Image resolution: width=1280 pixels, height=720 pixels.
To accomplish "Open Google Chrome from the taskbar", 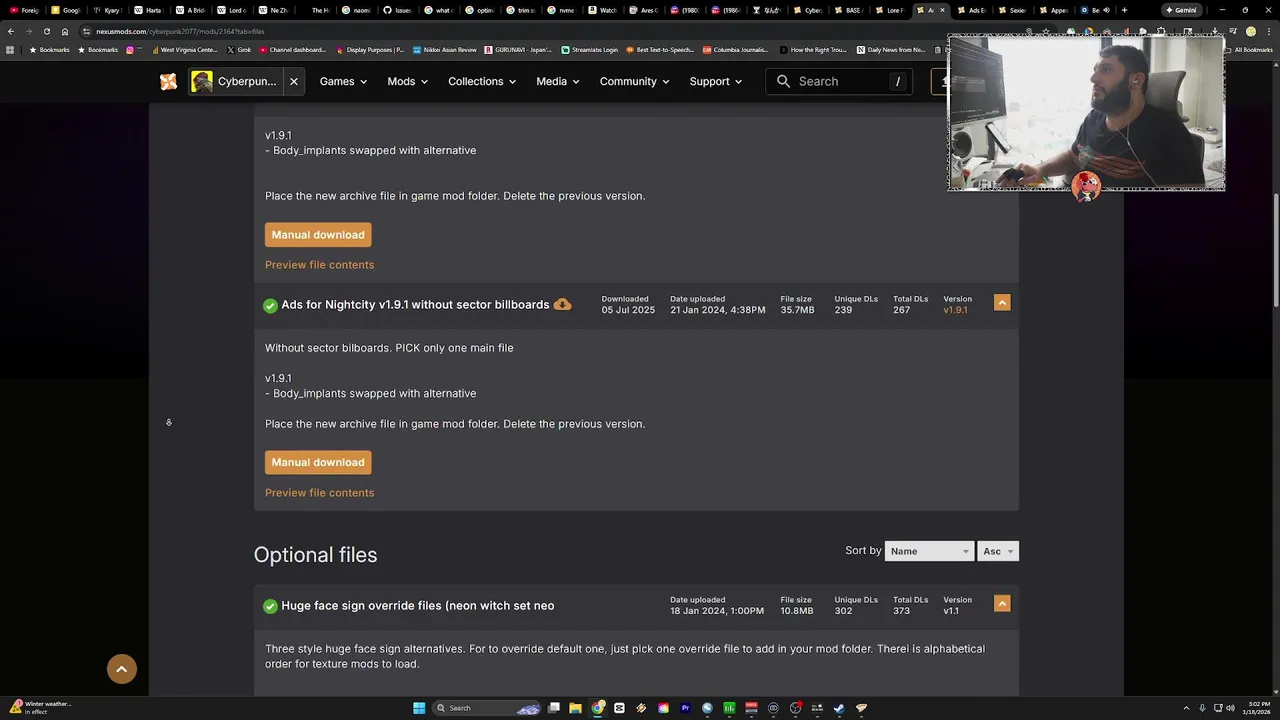I will pyautogui.click(x=598, y=708).
